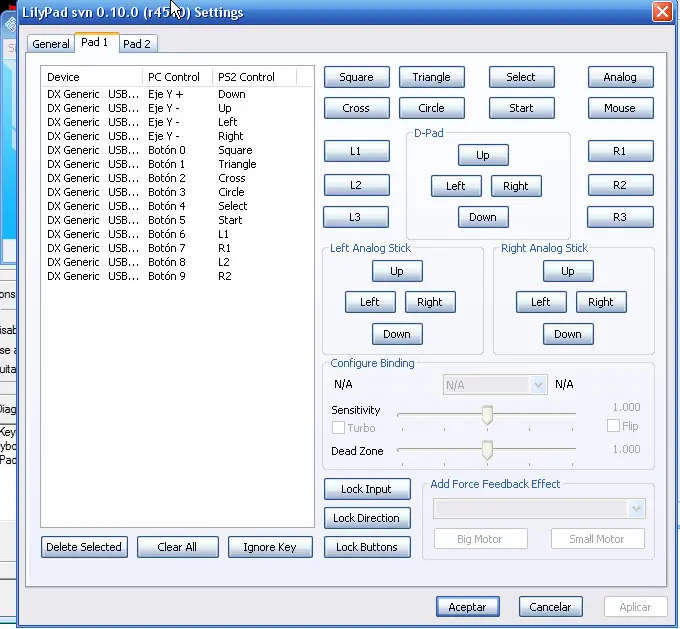
Task: Click the Lock Direction button
Action: pyautogui.click(x=367, y=518)
